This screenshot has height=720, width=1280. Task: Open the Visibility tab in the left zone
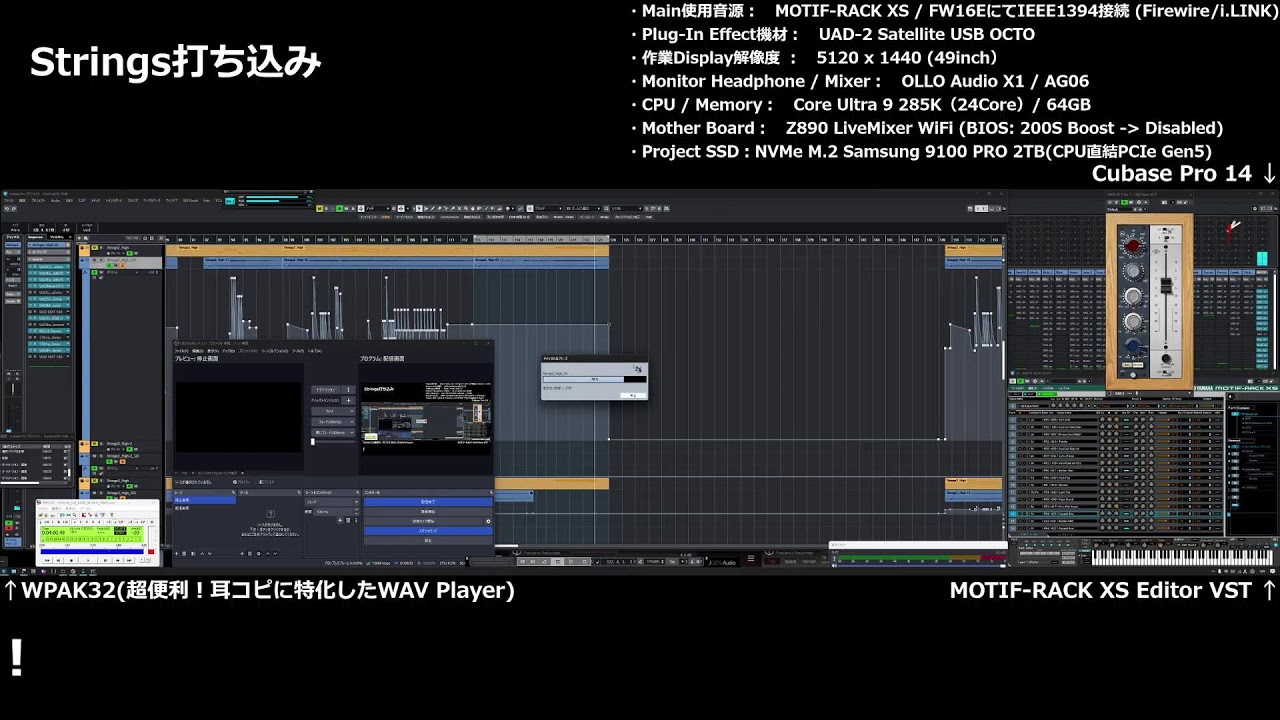[x=57, y=236]
